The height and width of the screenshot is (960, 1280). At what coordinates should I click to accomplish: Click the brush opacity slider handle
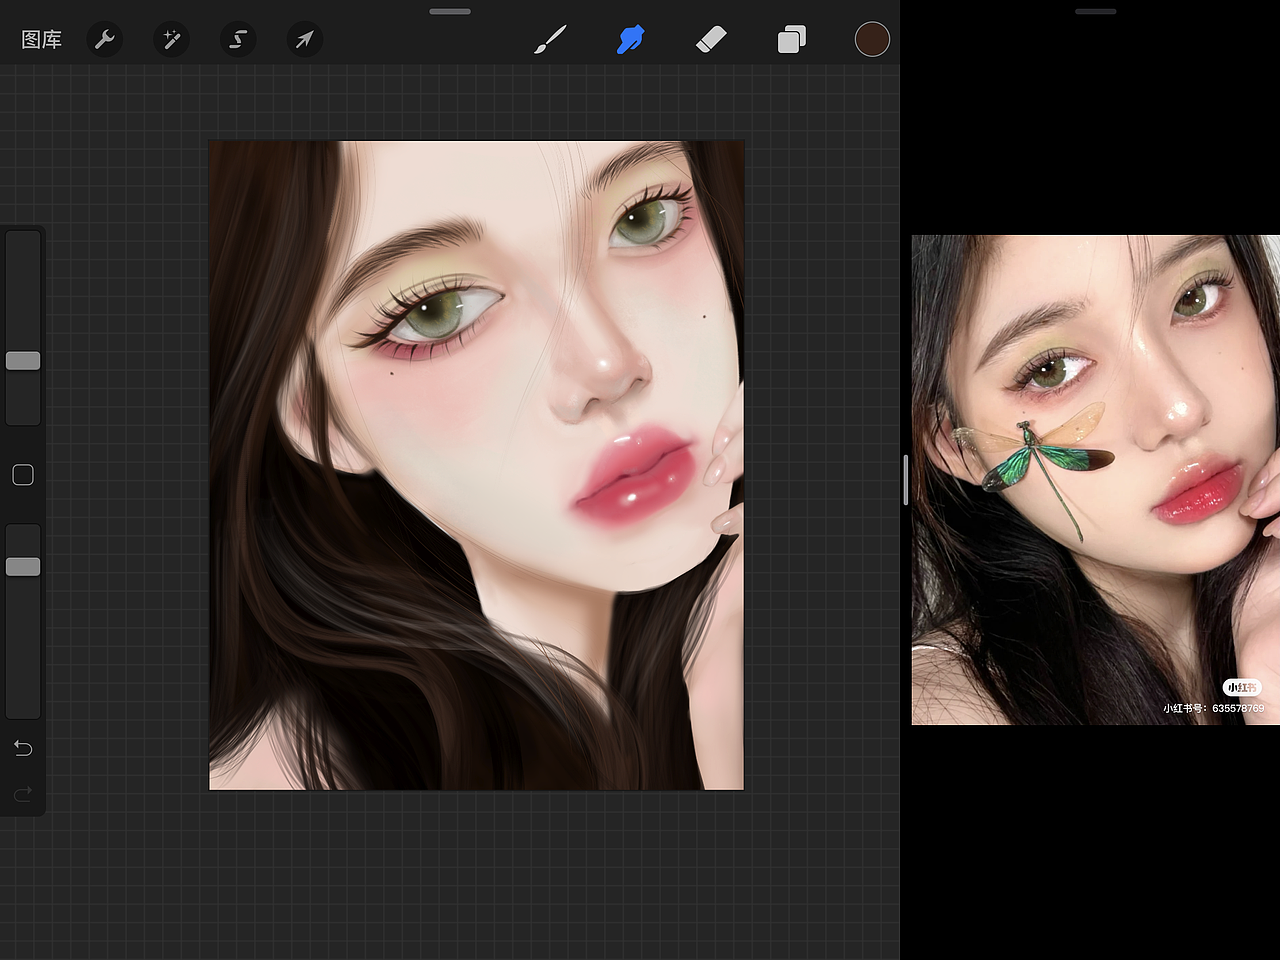23,567
